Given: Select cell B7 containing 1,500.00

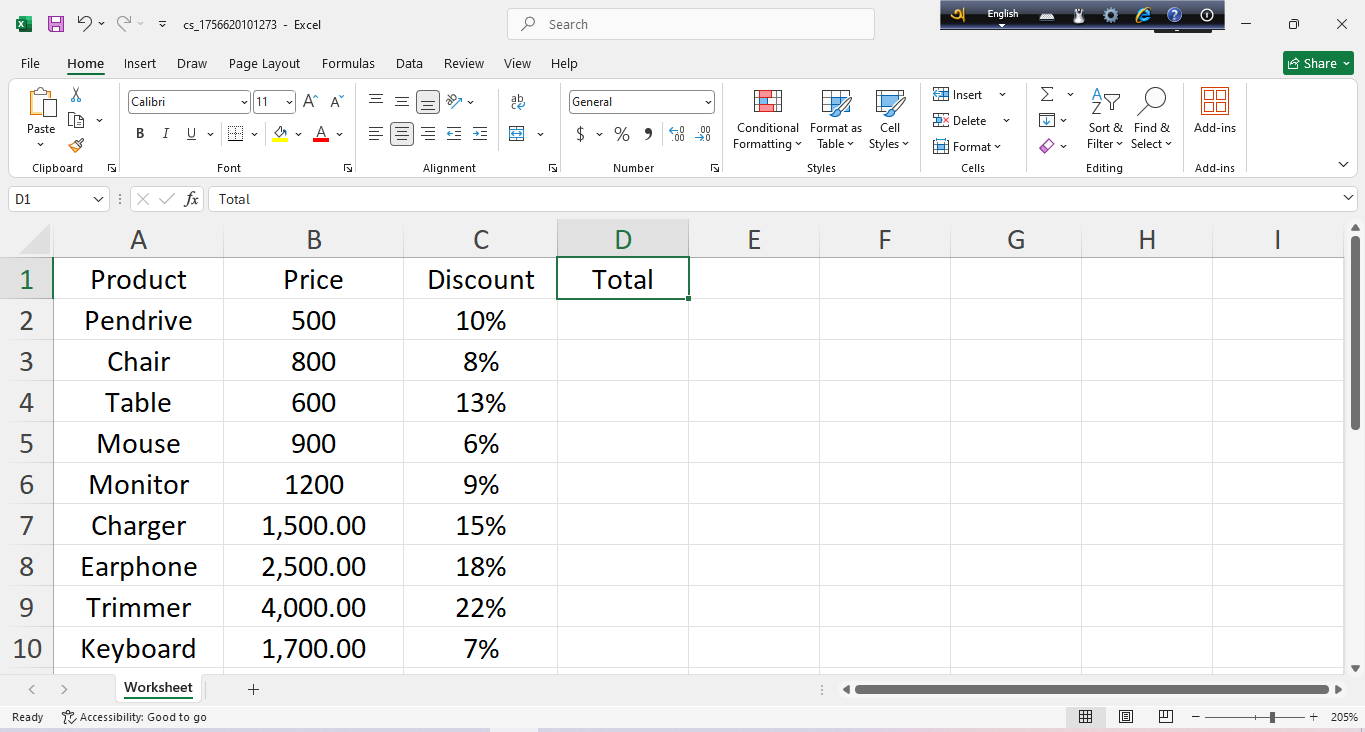Looking at the screenshot, I should pyautogui.click(x=313, y=526).
